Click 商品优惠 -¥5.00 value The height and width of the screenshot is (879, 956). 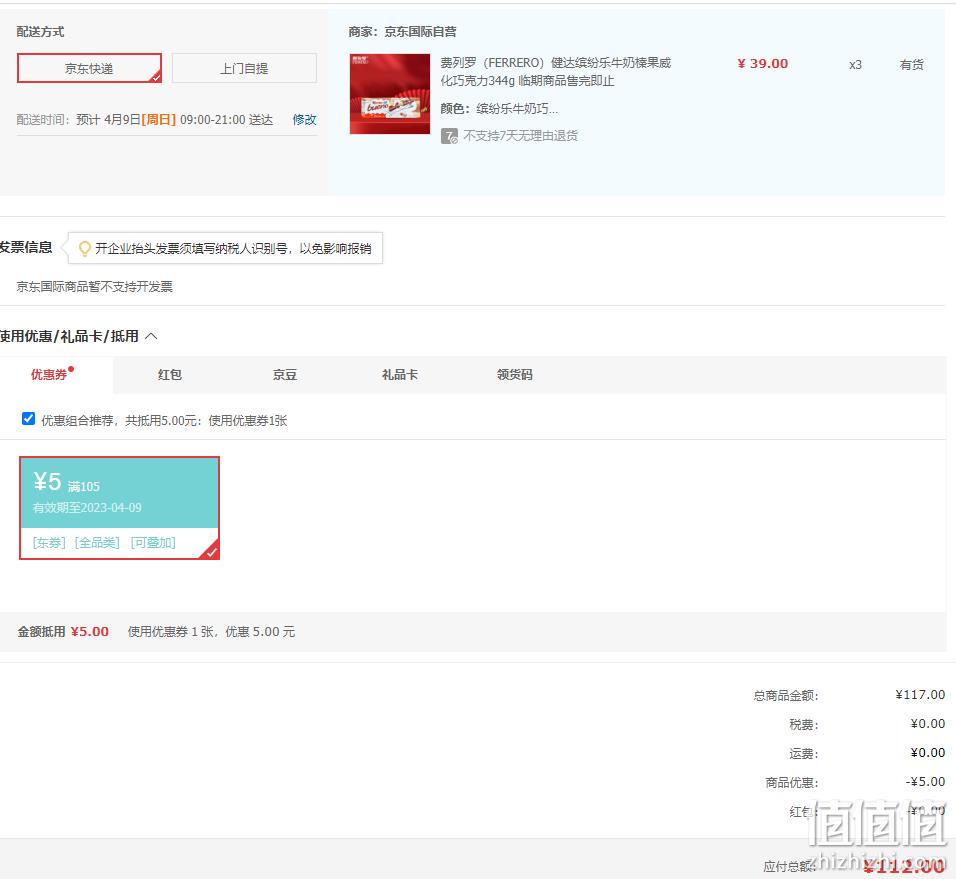tap(925, 781)
